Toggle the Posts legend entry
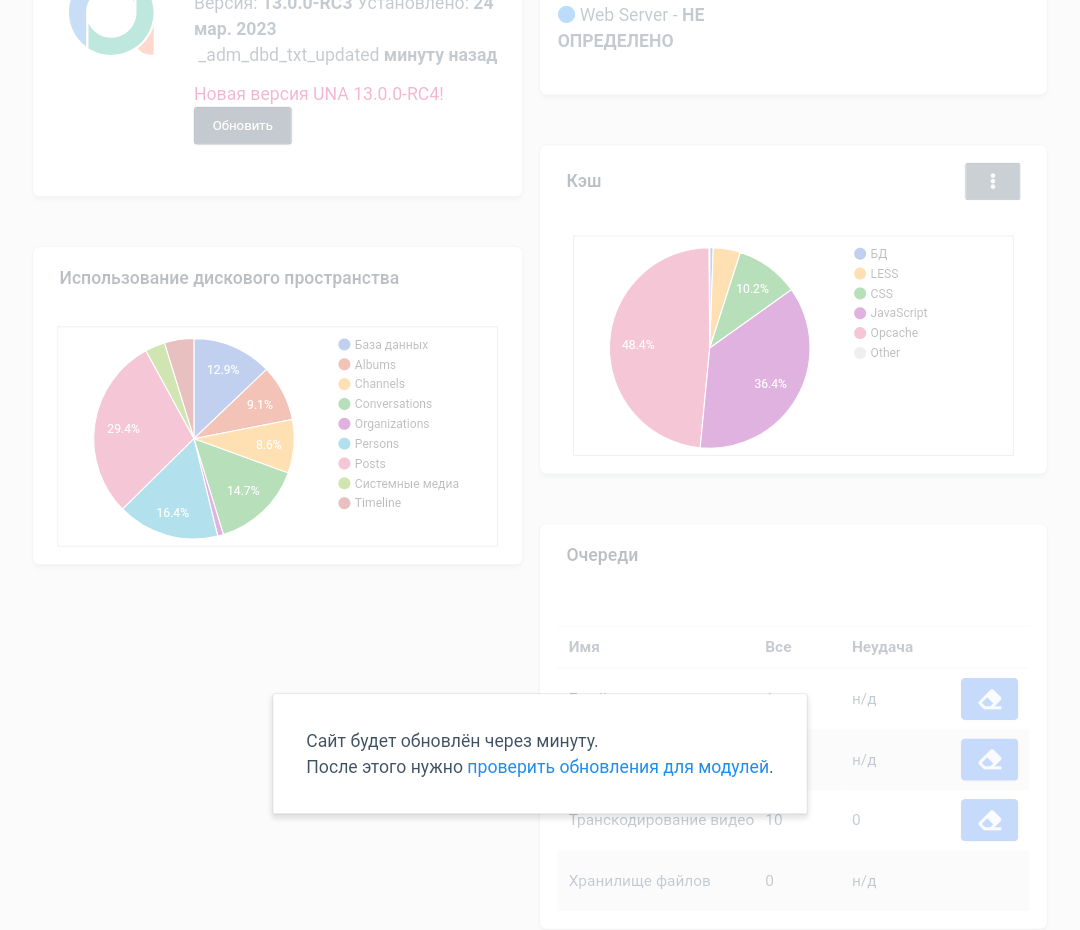1080x930 pixels. [370, 464]
